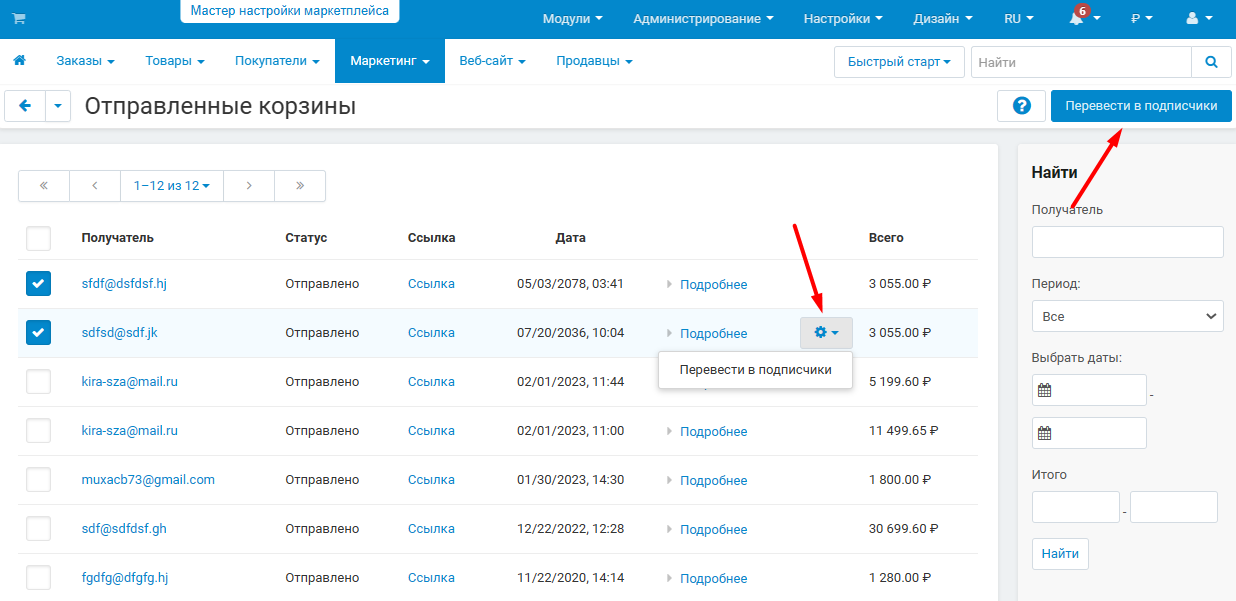Open calendar for the end date field
Image resolution: width=1236 pixels, height=601 pixels.
pyautogui.click(x=1045, y=433)
